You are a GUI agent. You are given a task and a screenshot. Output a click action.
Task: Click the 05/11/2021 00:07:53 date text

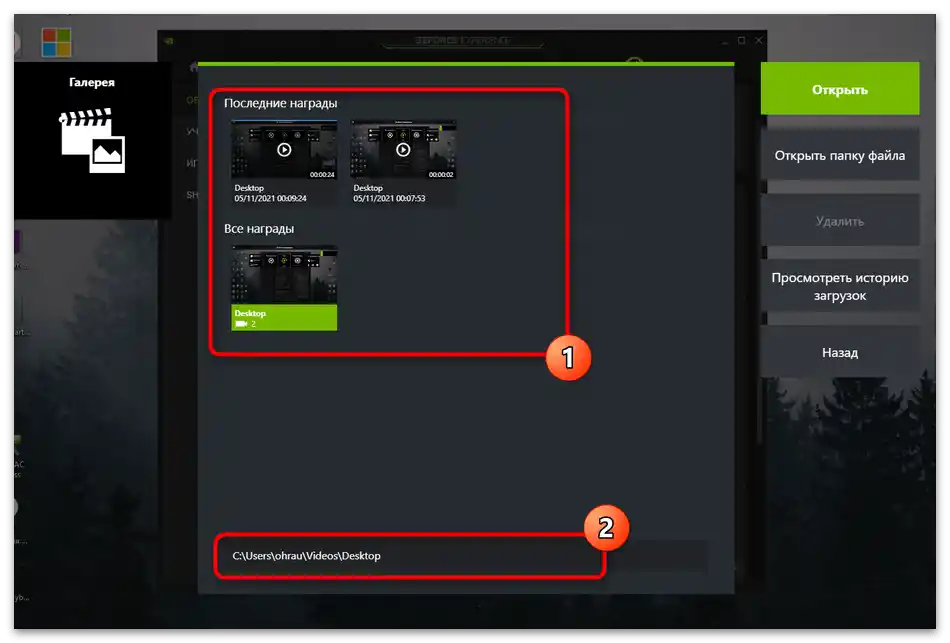389,198
